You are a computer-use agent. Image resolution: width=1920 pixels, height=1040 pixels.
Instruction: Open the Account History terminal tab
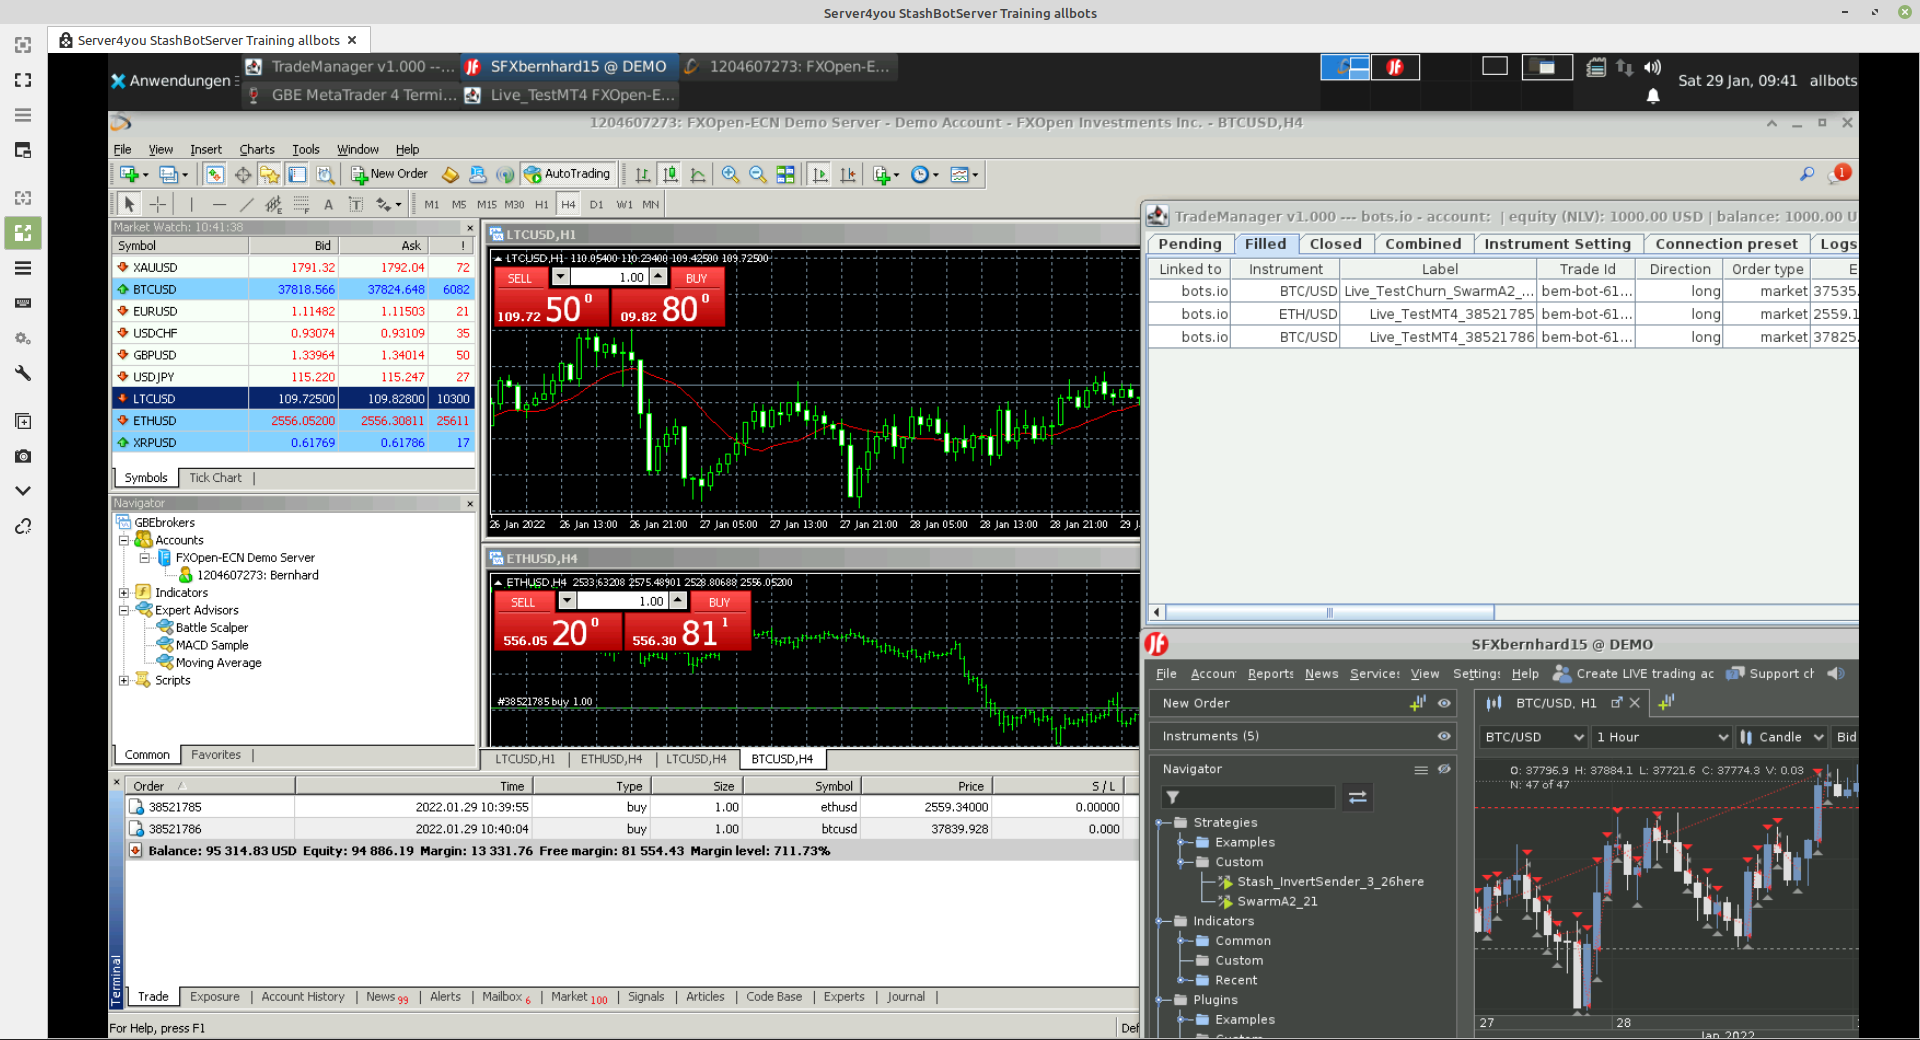coord(302,997)
